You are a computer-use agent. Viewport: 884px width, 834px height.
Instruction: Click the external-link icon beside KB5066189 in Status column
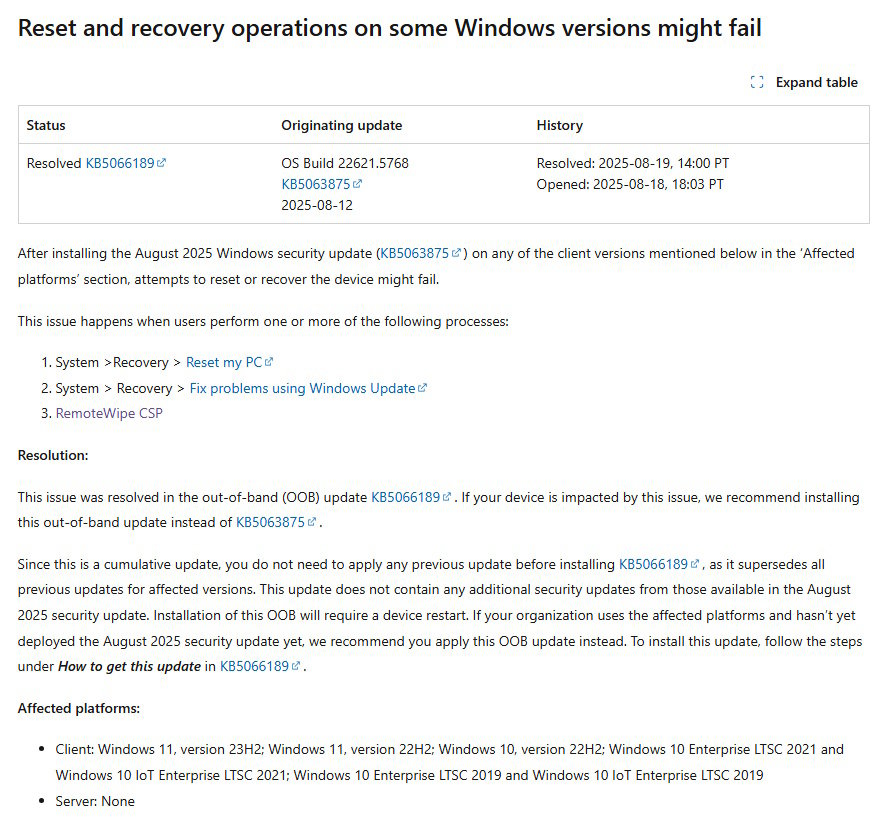pyautogui.click(x=161, y=162)
